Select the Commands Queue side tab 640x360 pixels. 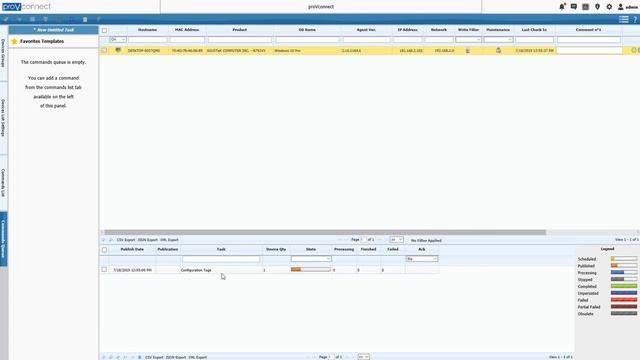pyautogui.click(x=3, y=239)
